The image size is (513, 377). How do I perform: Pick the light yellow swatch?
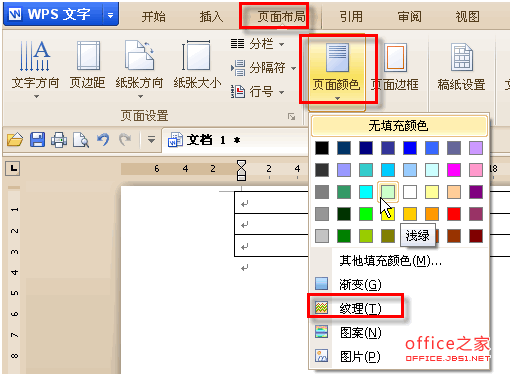[432, 192]
